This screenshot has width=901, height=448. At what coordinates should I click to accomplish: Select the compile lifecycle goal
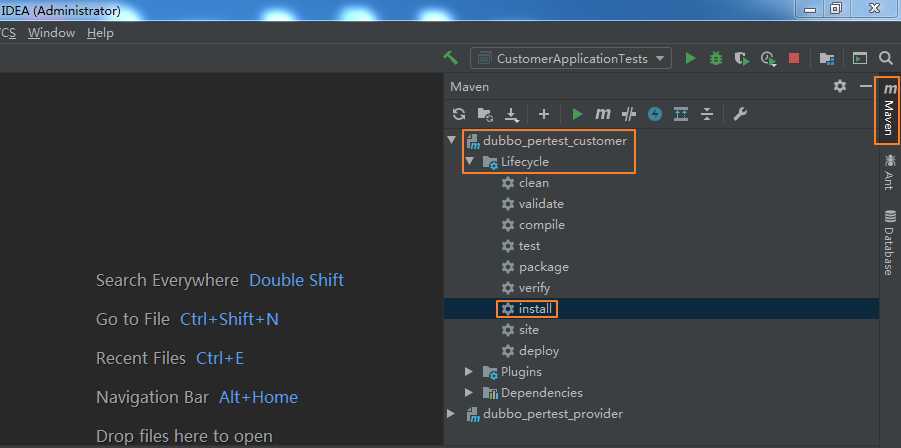542,225
